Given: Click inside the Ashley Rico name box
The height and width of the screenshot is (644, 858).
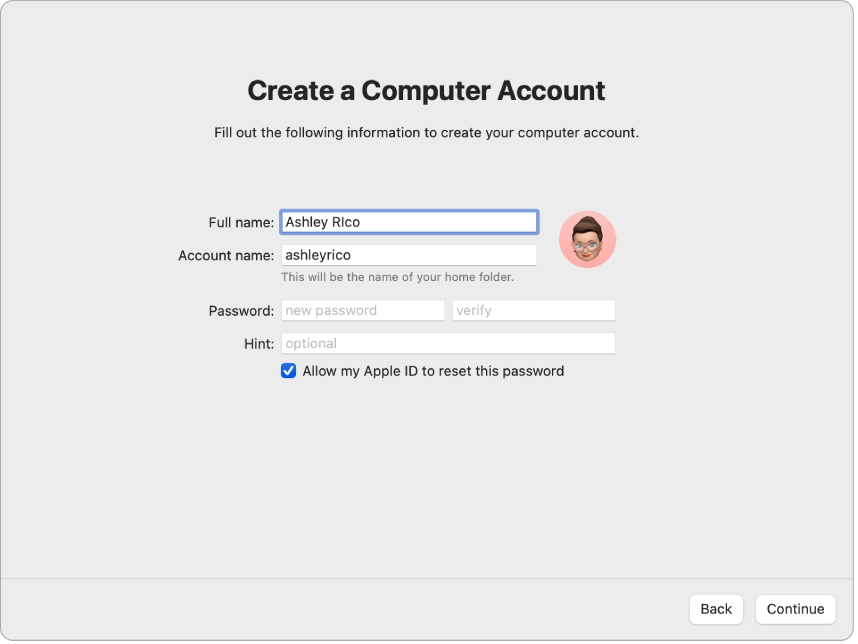Looking at the screenshot, I should coord(409,221).
